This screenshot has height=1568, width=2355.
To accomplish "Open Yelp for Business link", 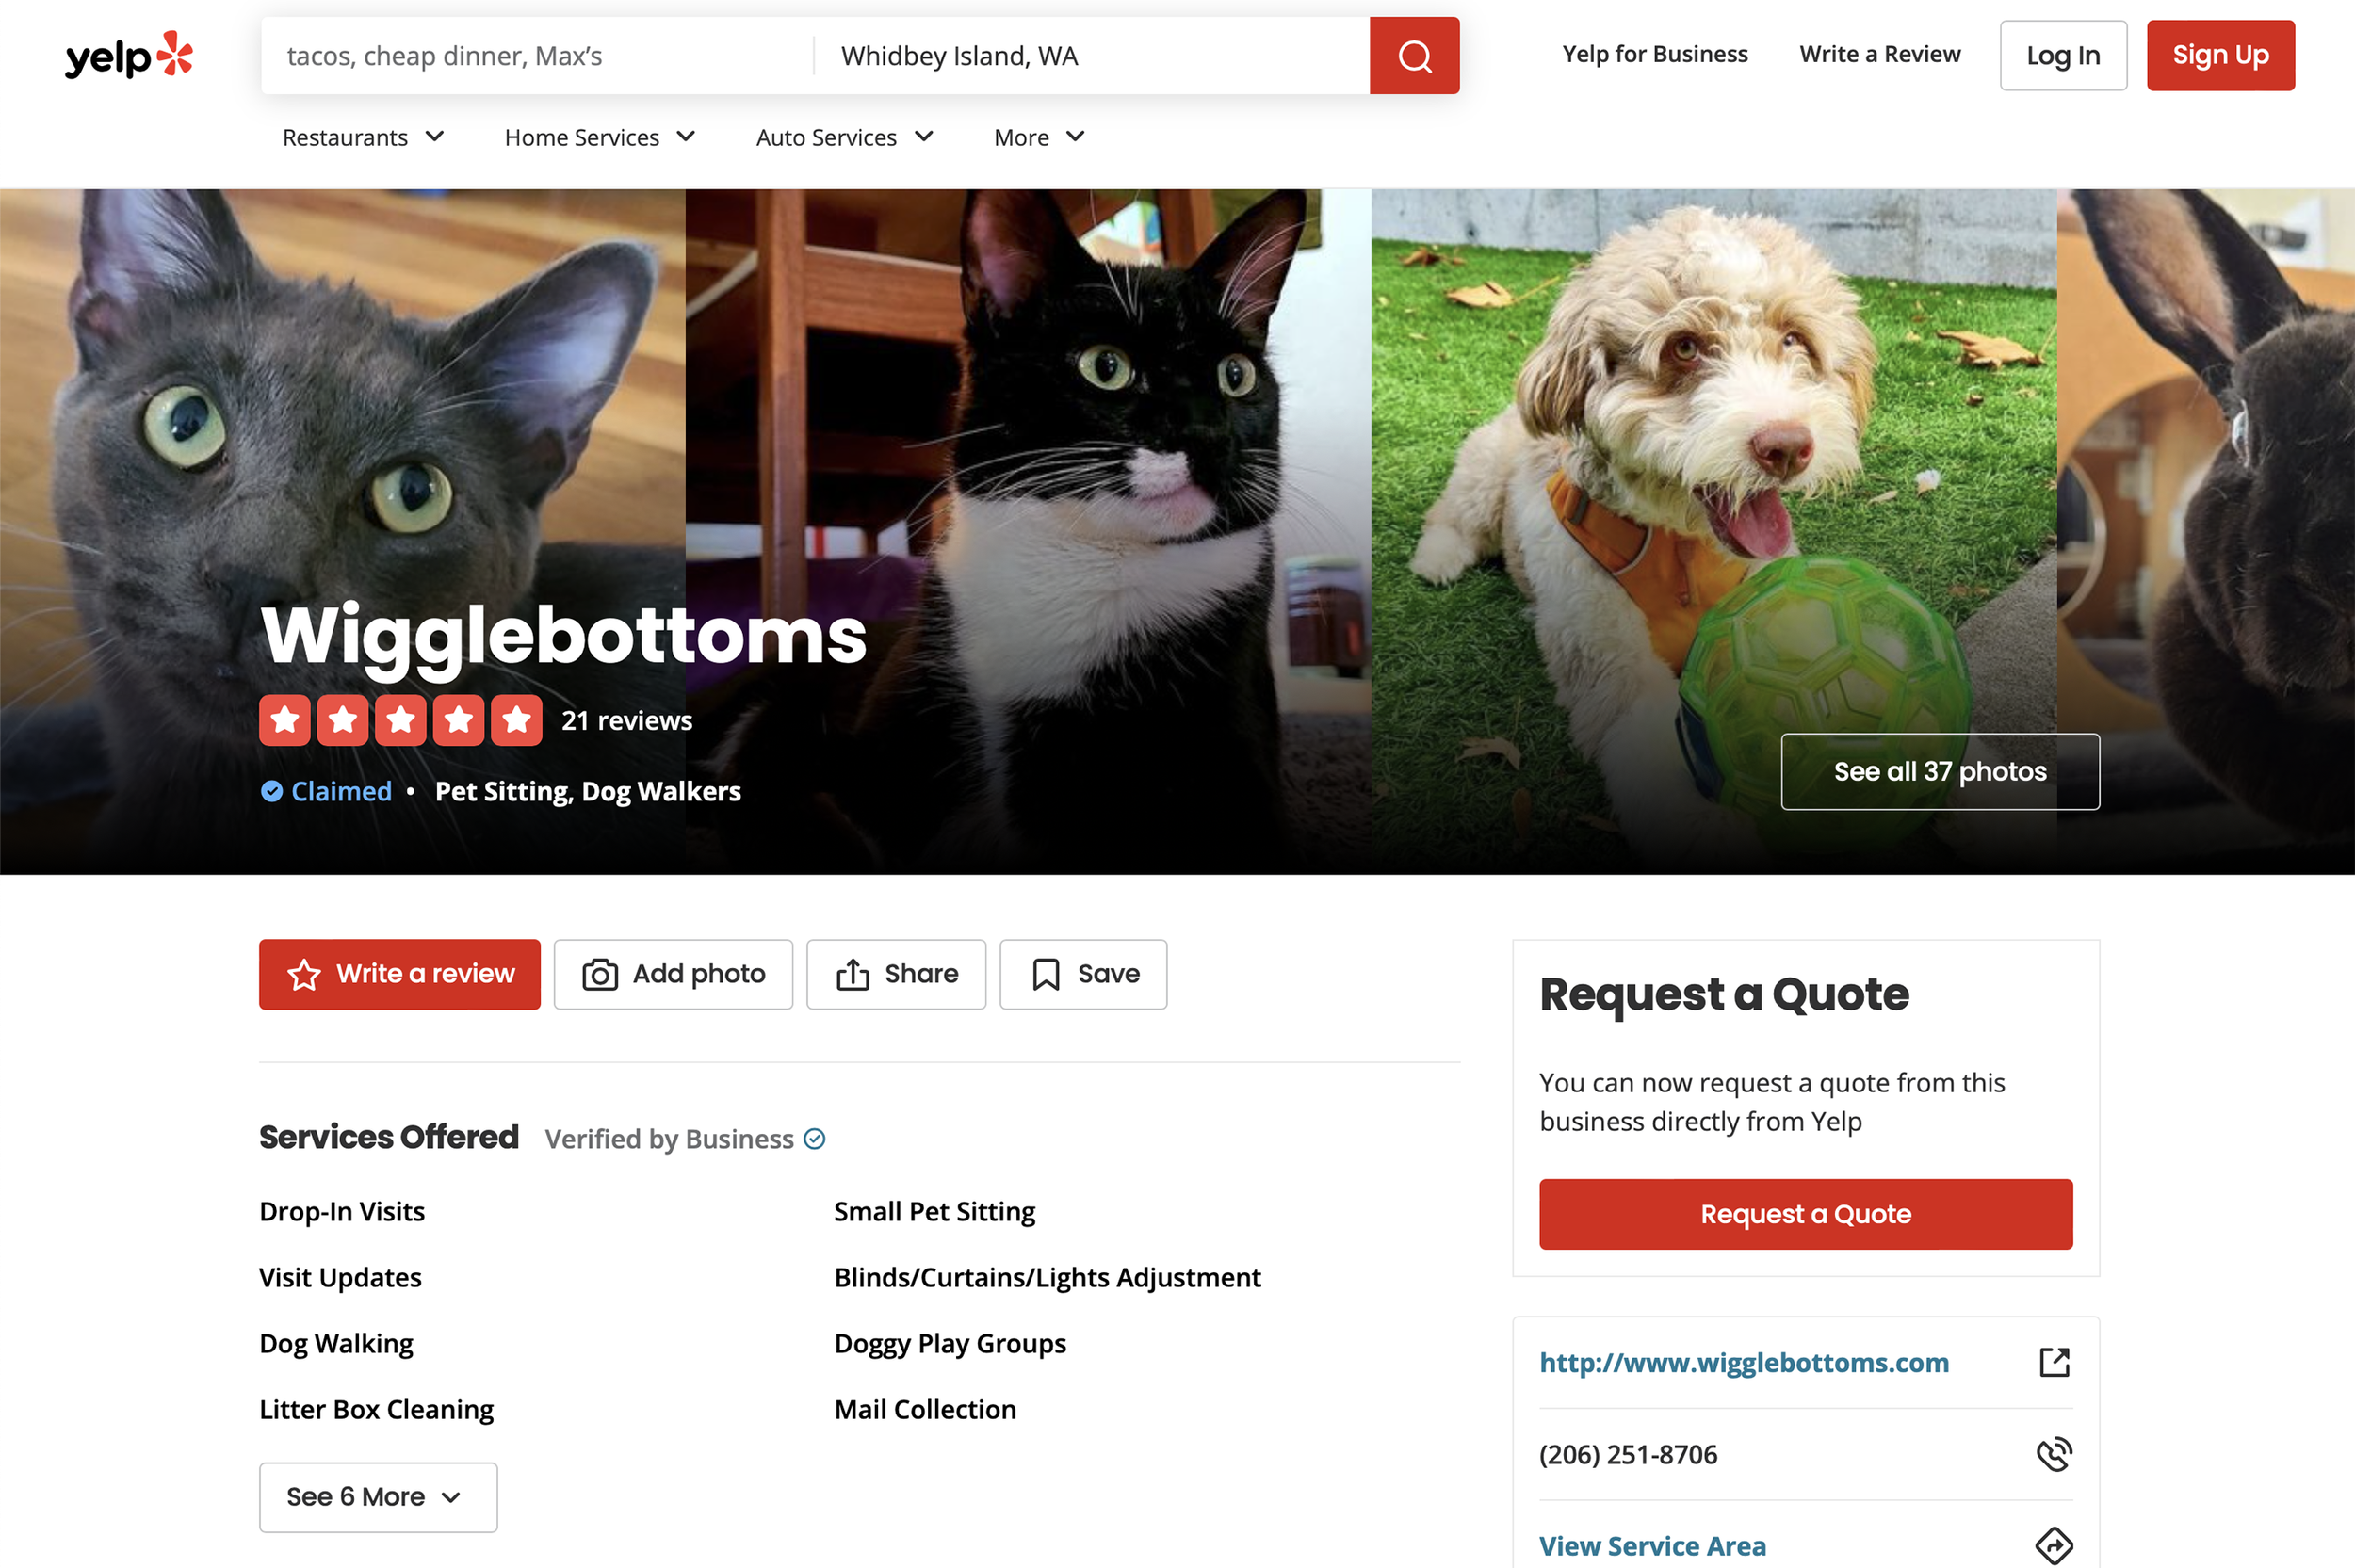I will [1655, 54].
